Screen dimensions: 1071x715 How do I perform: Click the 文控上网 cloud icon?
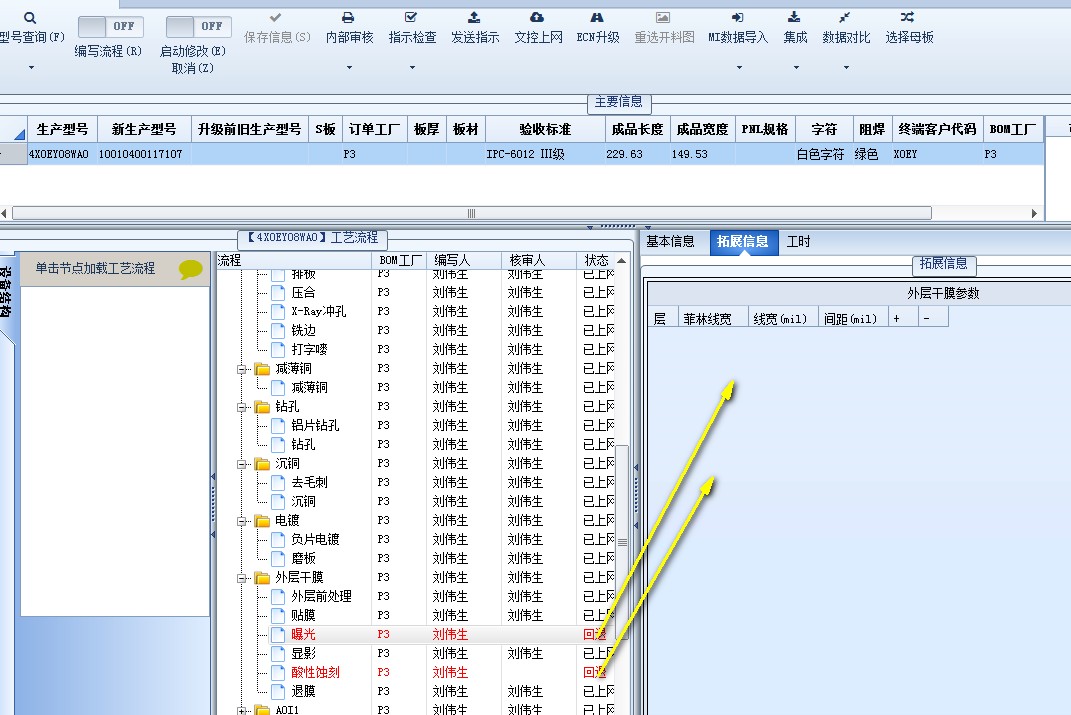tap(538, 18)
